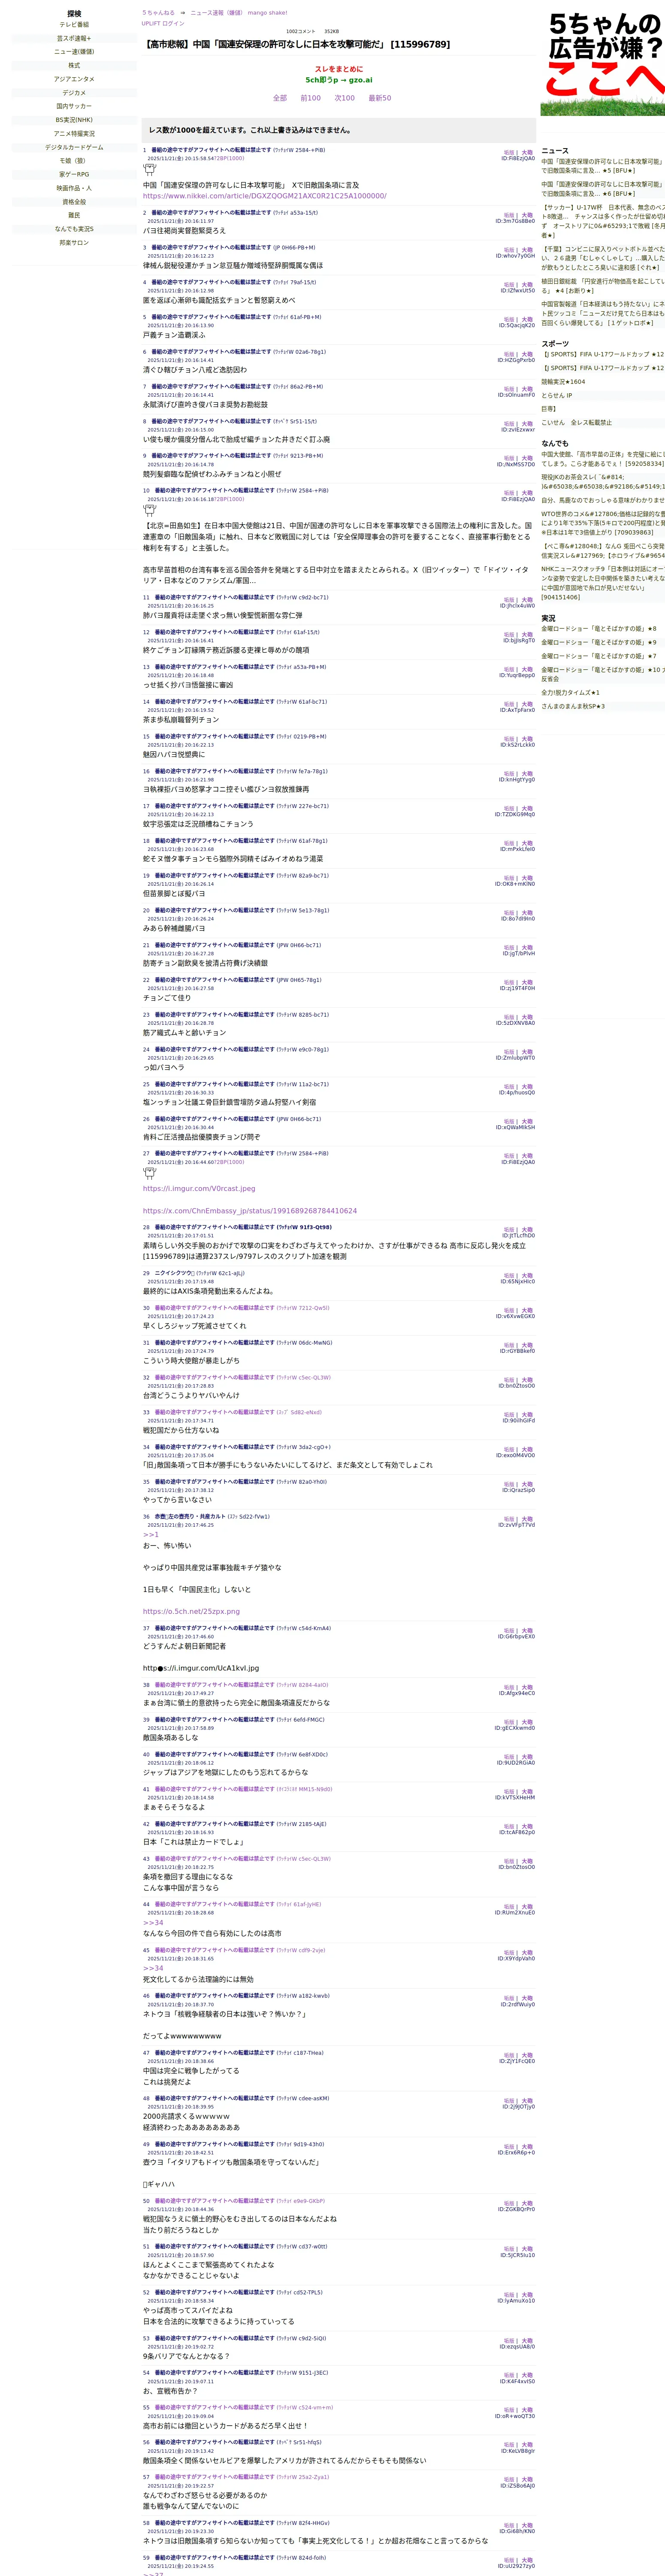Open 芸スポ速報+ board in sidebar
The height and width of the screenshot is (2576, 665).
pos(74,38)
